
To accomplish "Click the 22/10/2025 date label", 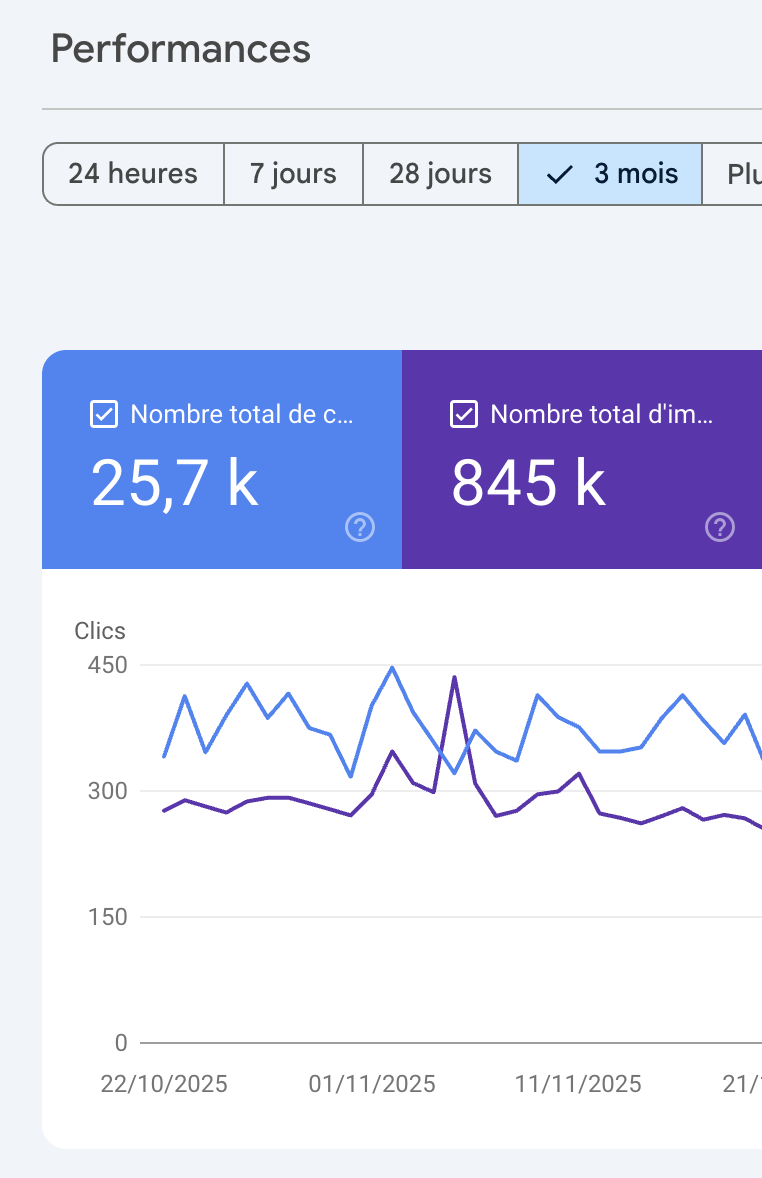I will (164, 1084).
